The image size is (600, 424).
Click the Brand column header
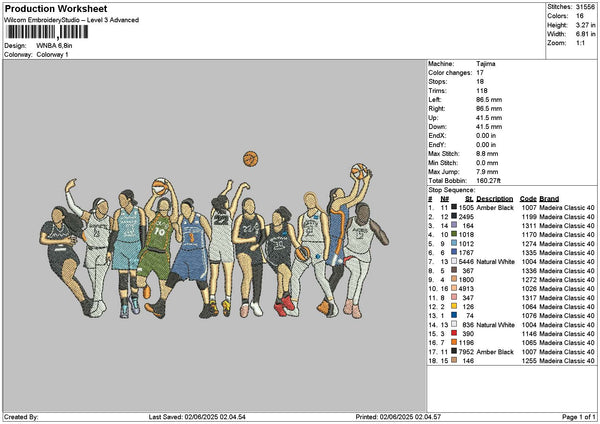click(x=549, y=198)
